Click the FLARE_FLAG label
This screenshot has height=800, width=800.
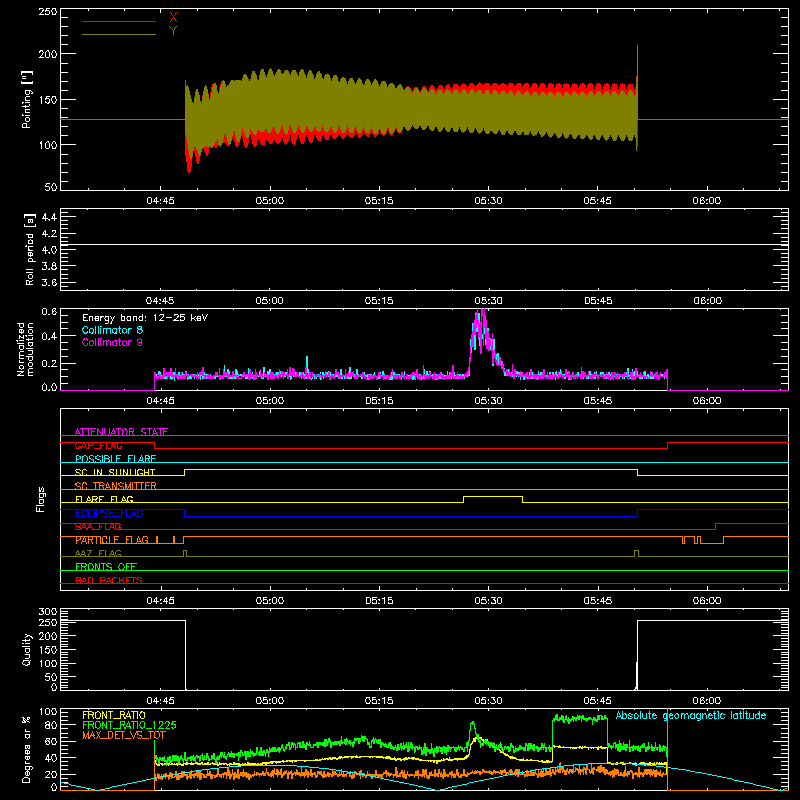[104, 499]
